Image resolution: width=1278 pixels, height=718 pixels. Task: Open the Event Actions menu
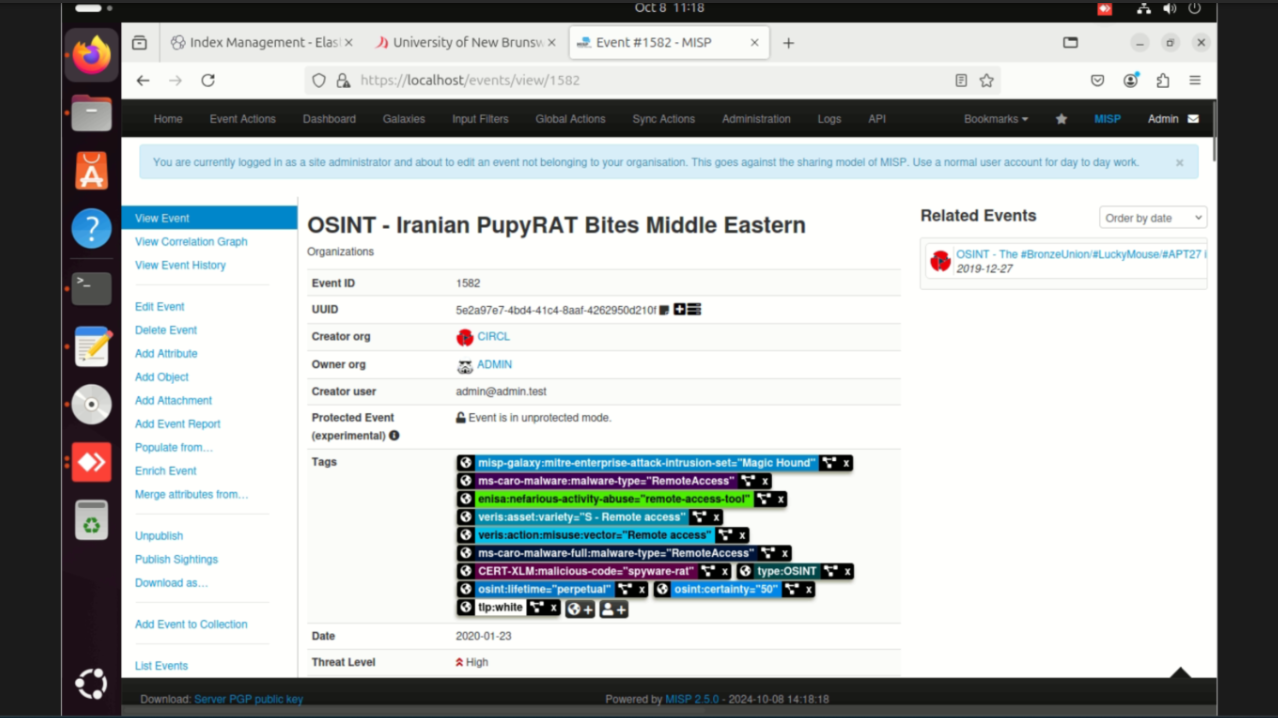point(242,119)
